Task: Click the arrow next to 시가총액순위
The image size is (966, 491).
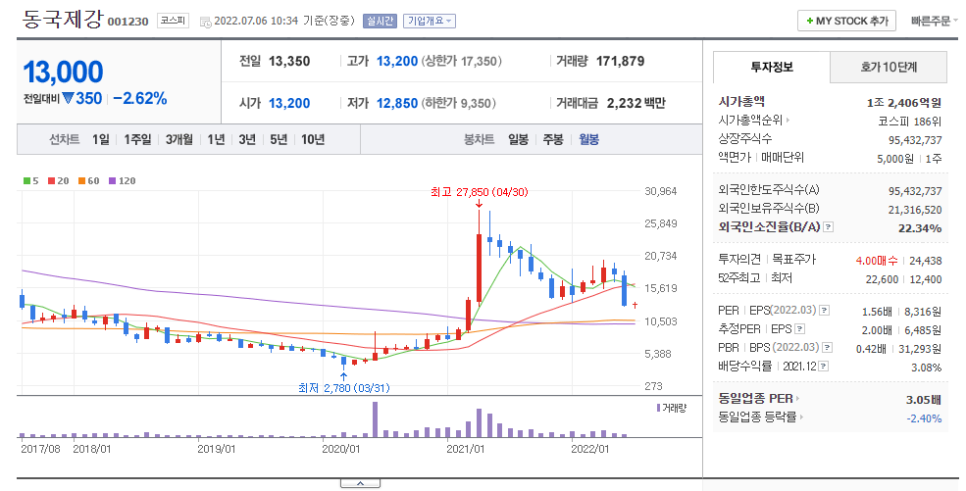Action: pos(787,121)
